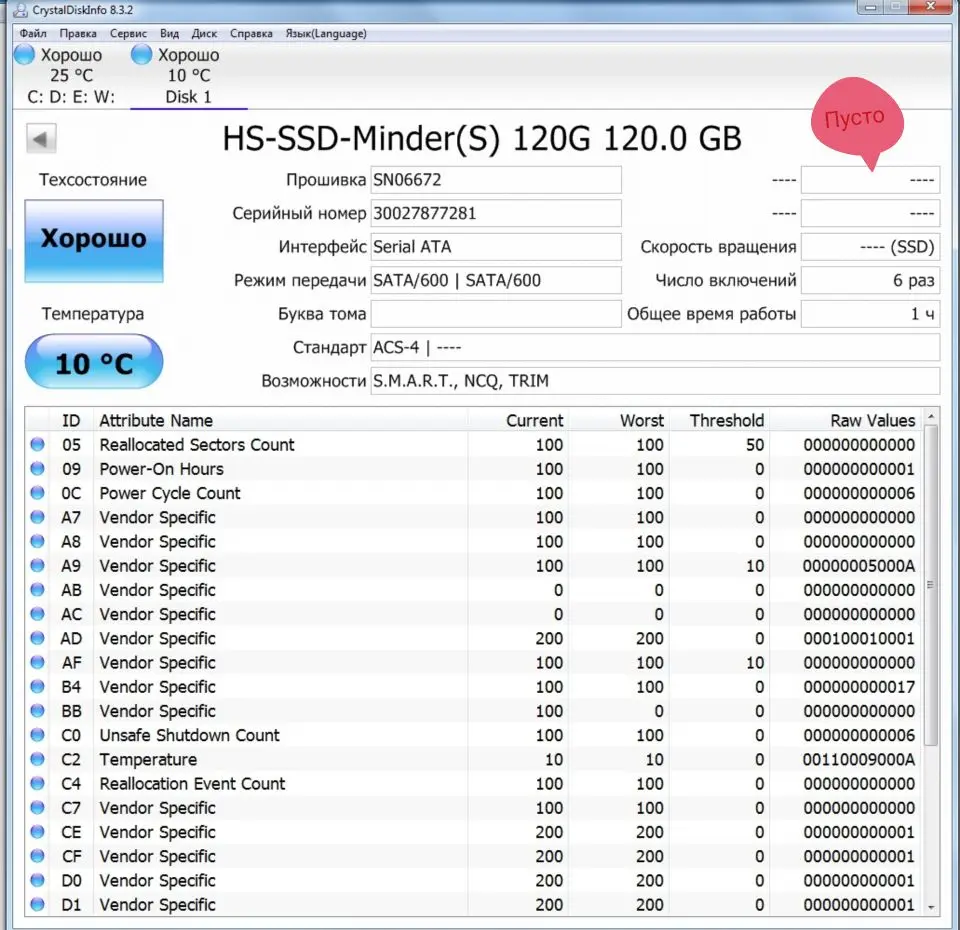The width and height of the screenshot is (960, 930).
Task: Click the Стандарт field ACS-4
Action: pyautogui.click(x=654, y=347)
